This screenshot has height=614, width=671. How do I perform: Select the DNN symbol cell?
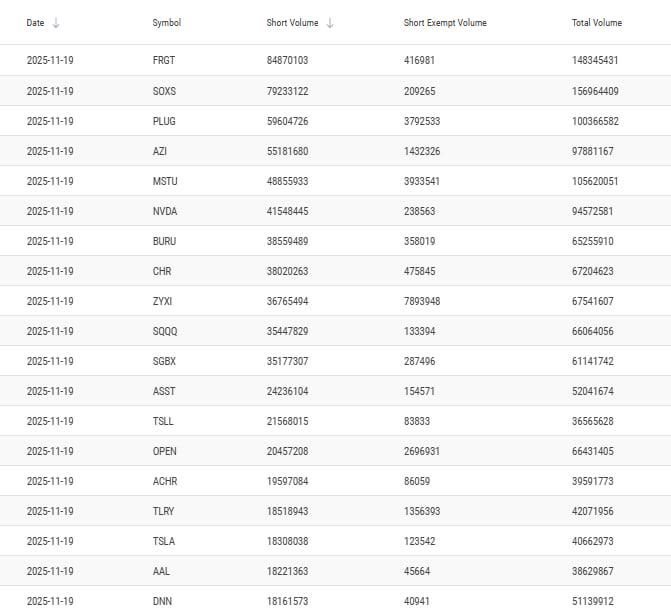(162, 601)
